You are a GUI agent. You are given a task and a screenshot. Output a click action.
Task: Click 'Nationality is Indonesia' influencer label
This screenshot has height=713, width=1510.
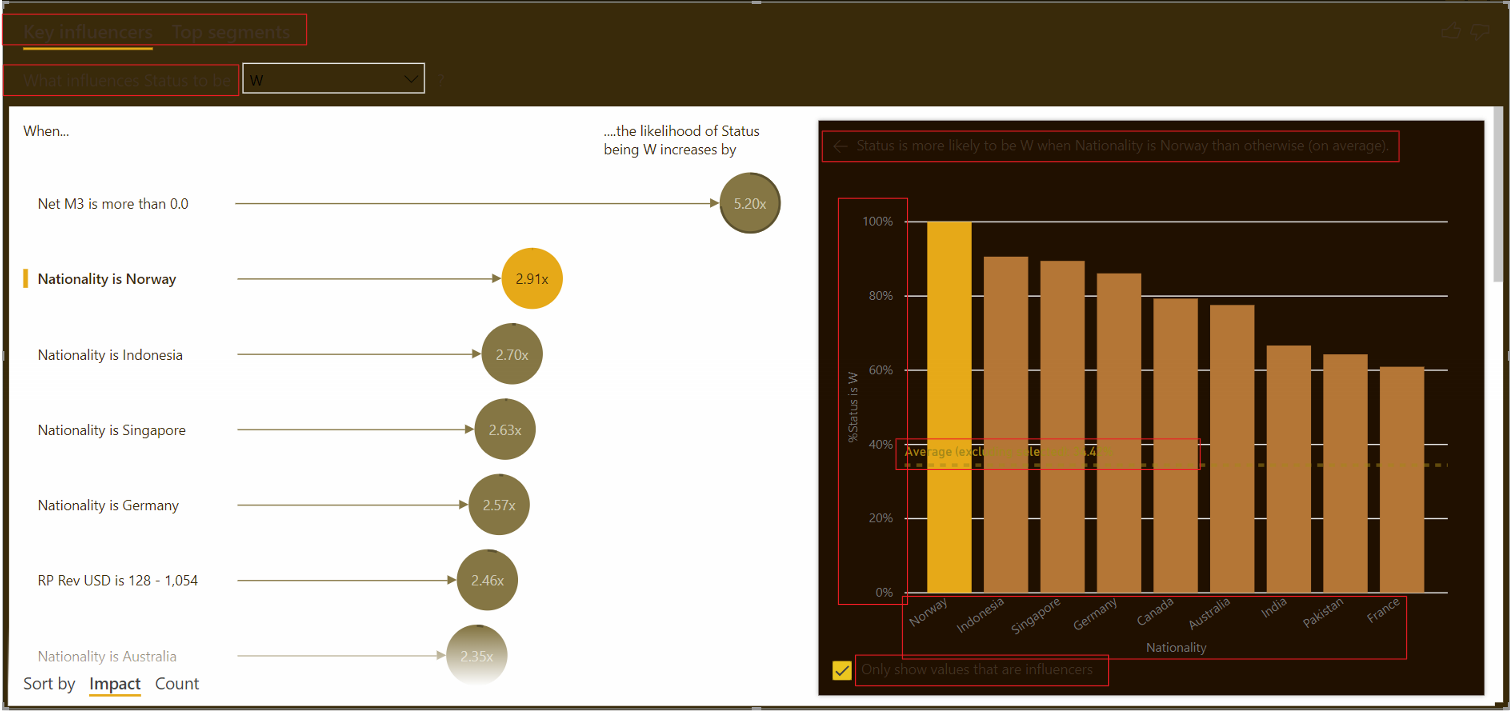pyautogui.click(x=110, y=355)
